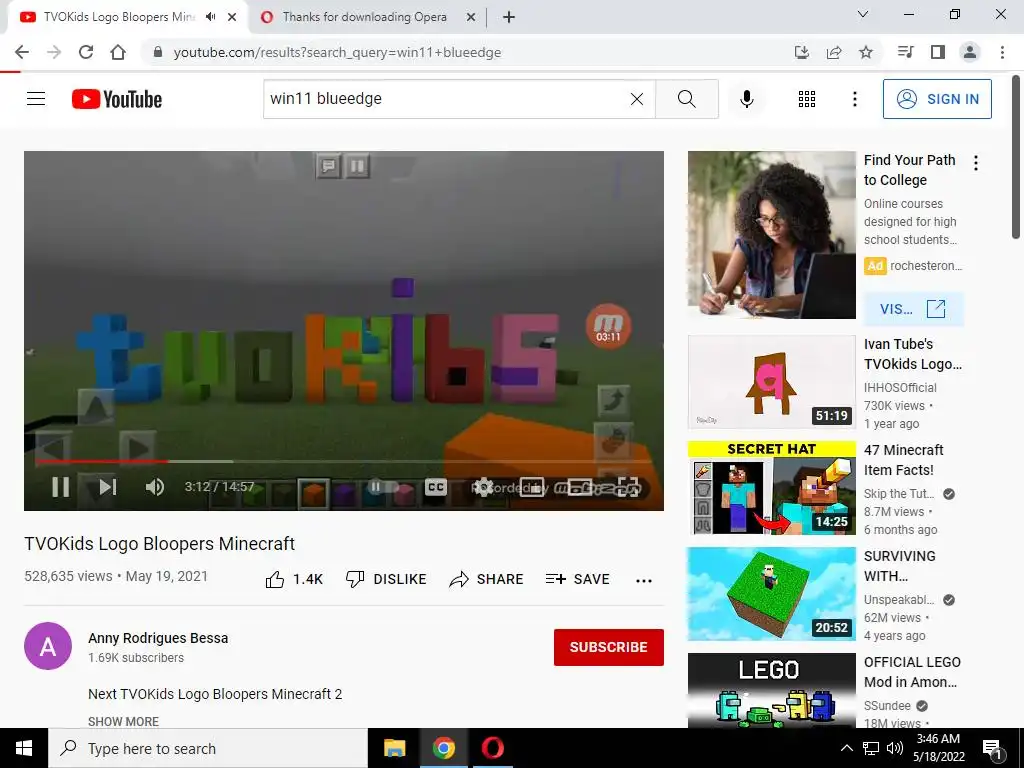This screenshot has width=1024, height=768.
Task: Open more actions ellipsis below video
Action: coord(644,581)
